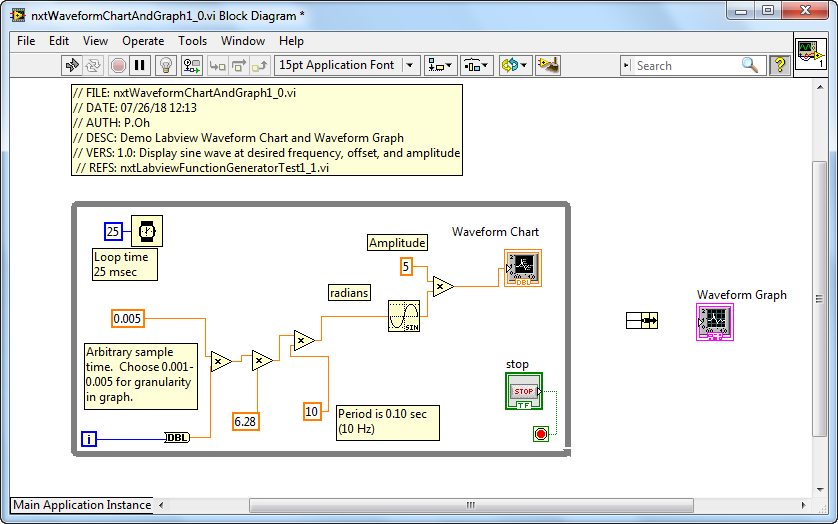Select the DBL conversion node

(x=177, y=438)
